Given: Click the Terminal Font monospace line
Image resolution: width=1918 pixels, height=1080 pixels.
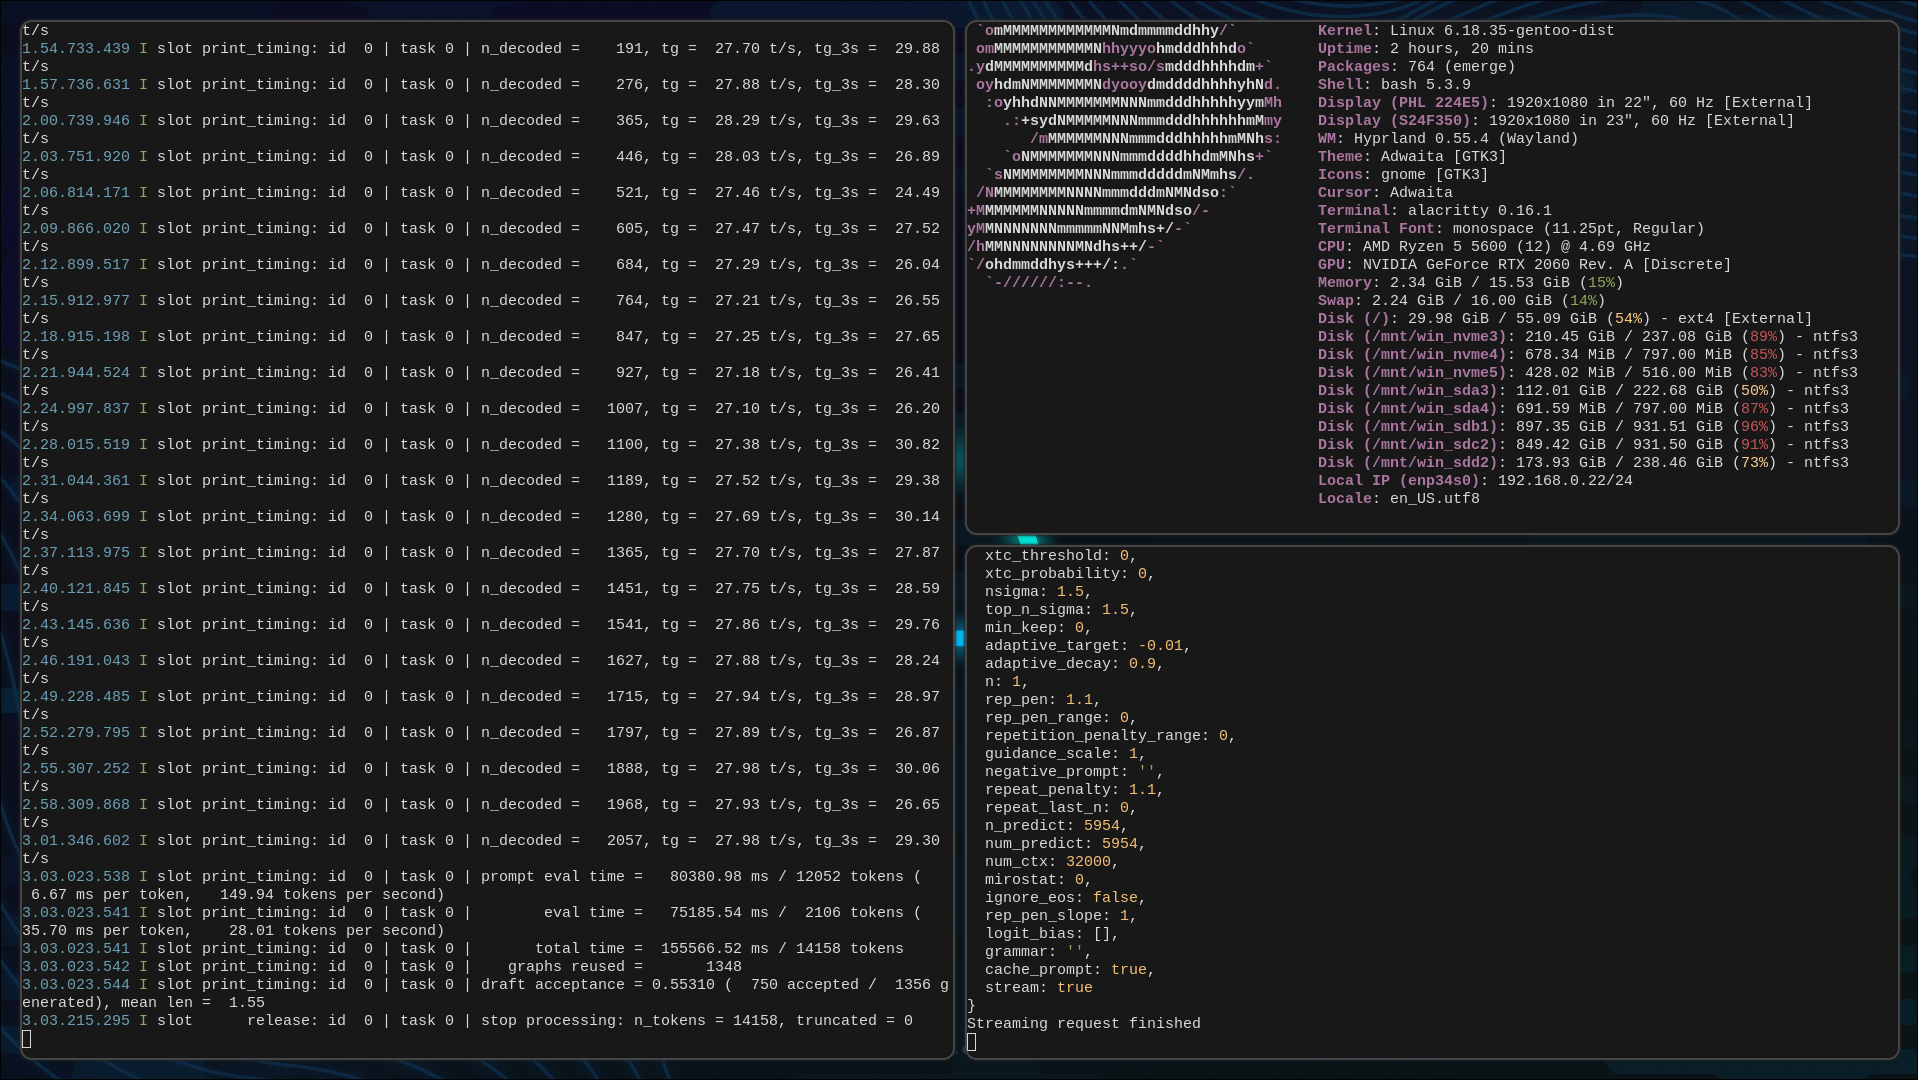Looking at the screenshot, I should point(1511,229).
